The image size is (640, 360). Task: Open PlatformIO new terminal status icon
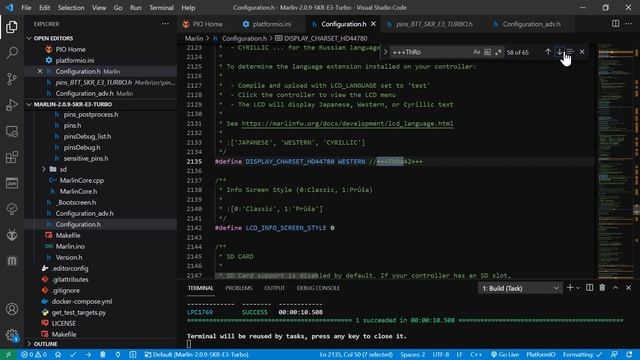click(133, 354)
